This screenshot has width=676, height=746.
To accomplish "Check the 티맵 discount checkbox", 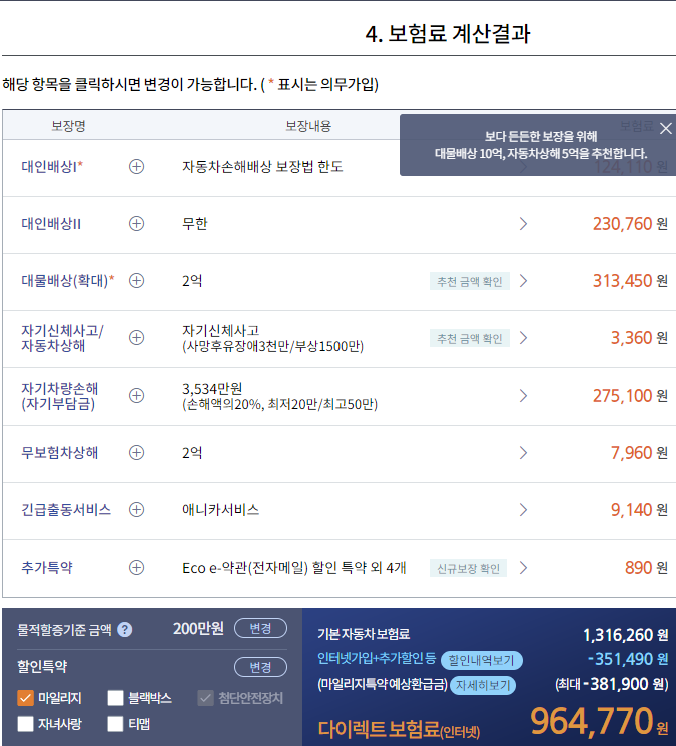I will click(115, 724).
